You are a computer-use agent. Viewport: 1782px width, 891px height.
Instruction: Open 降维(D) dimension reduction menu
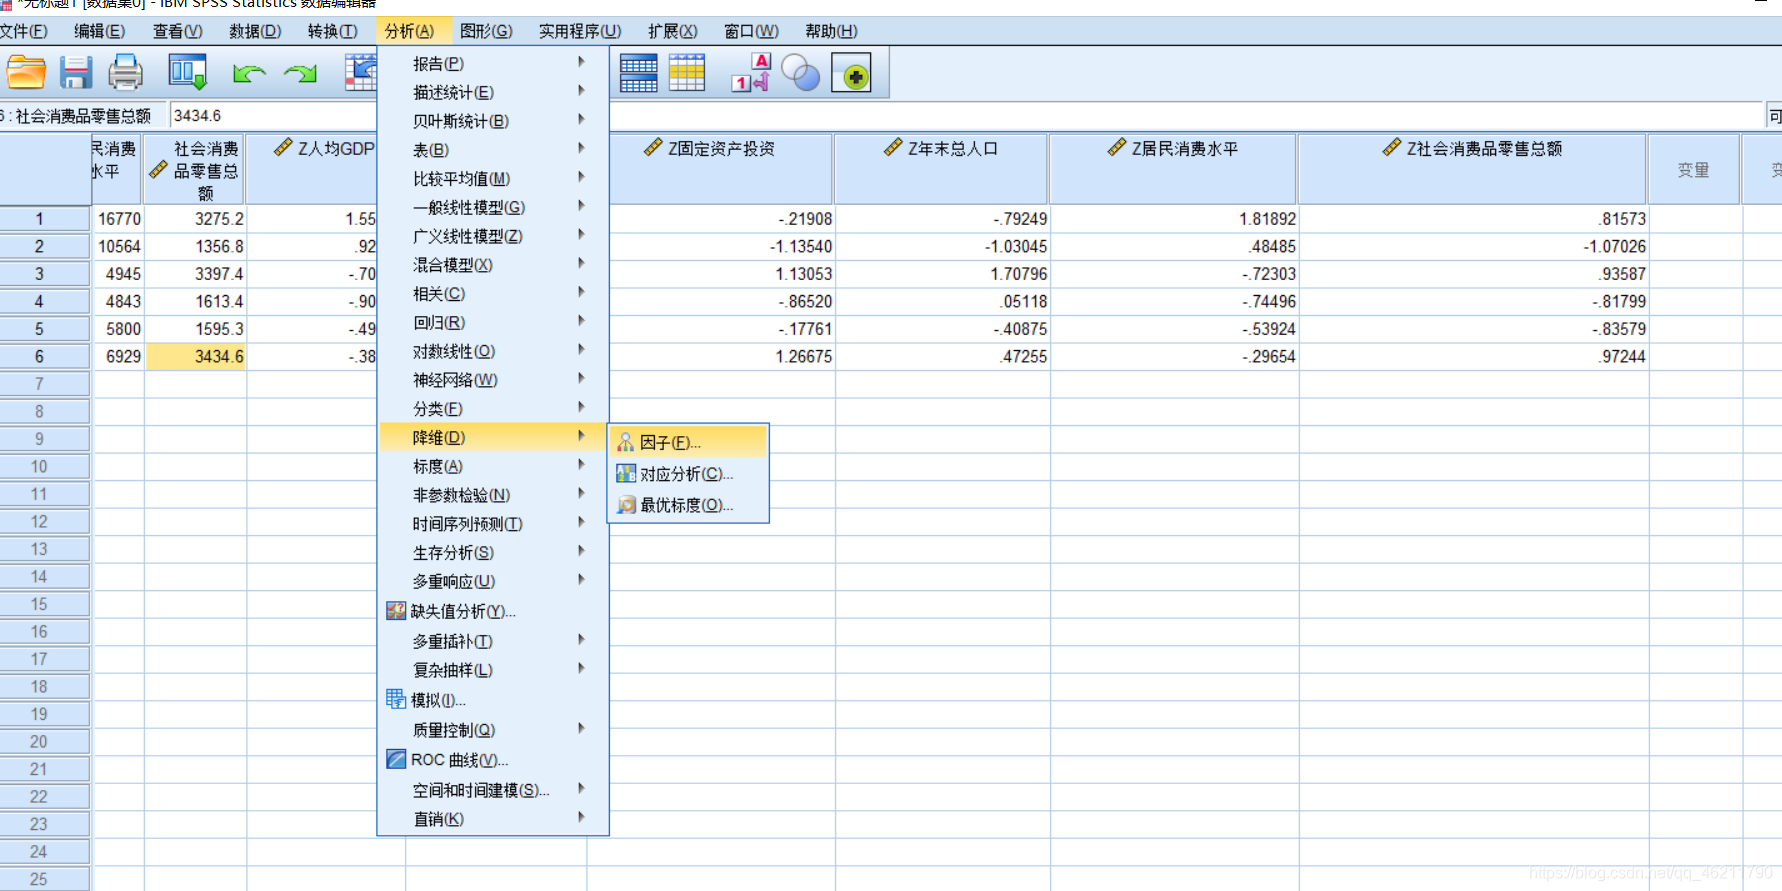493,437
